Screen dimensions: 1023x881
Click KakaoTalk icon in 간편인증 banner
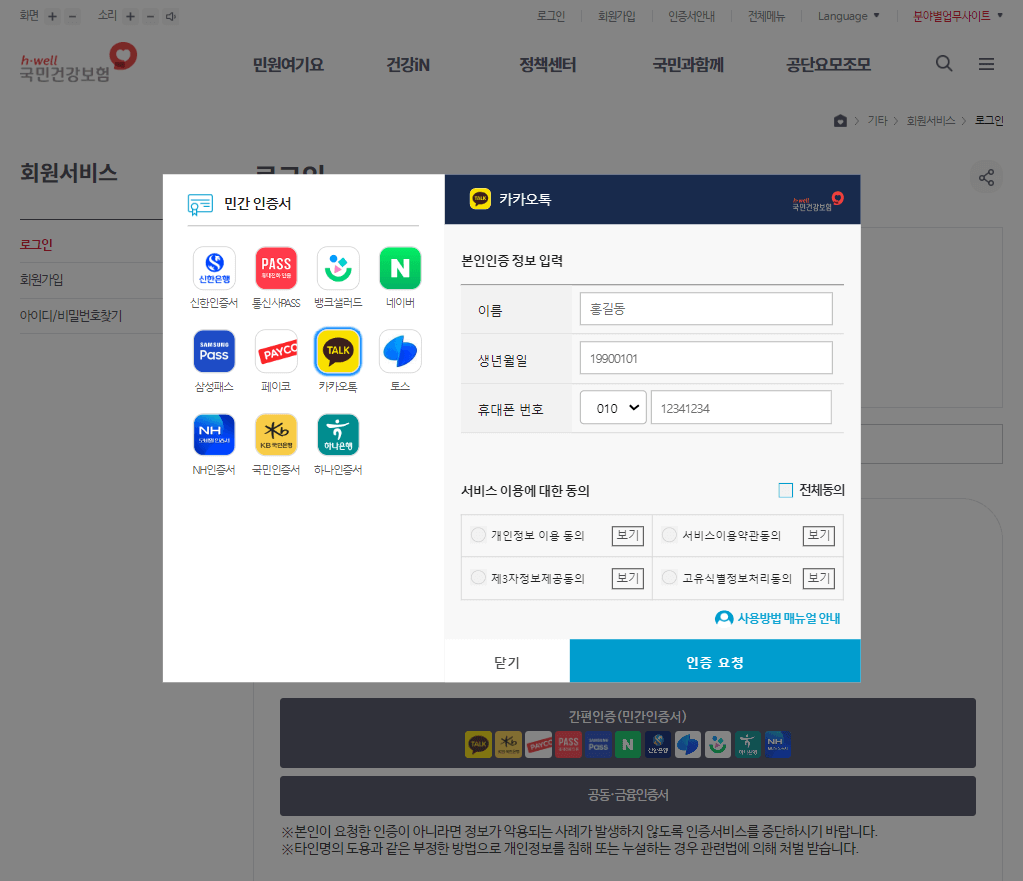[478, 744]
